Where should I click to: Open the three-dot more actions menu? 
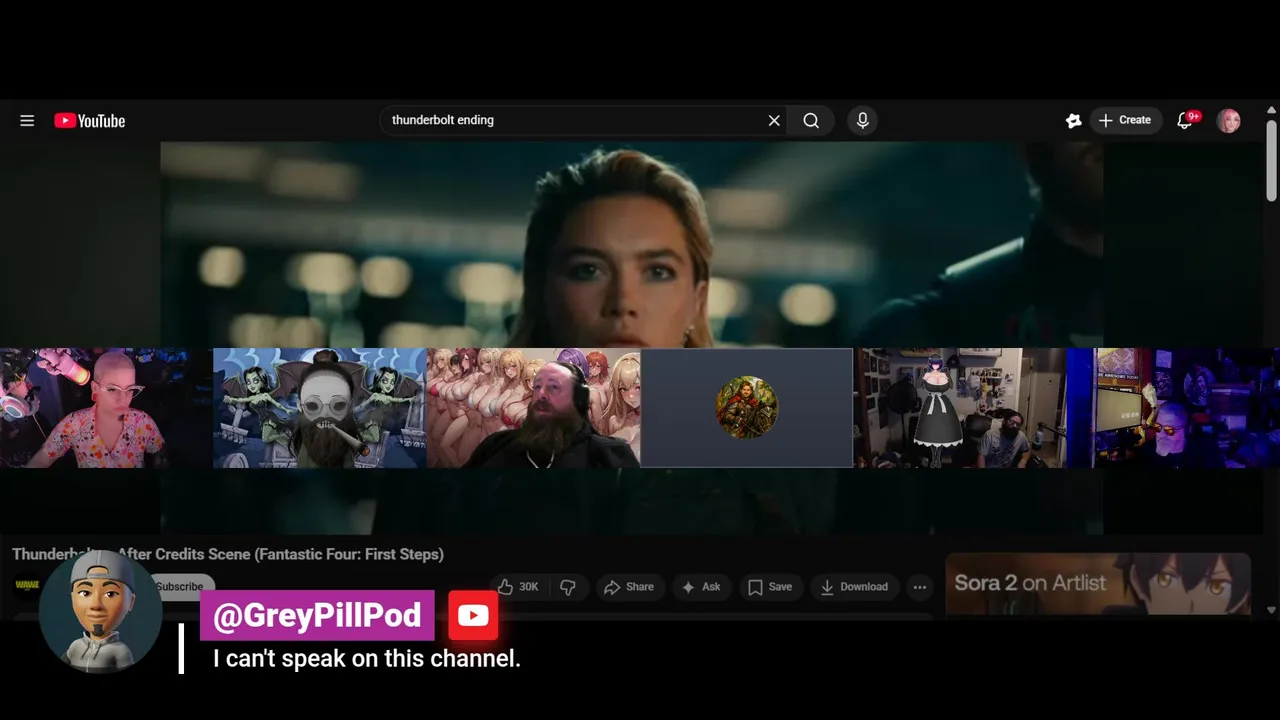click(x=920, y=587)
